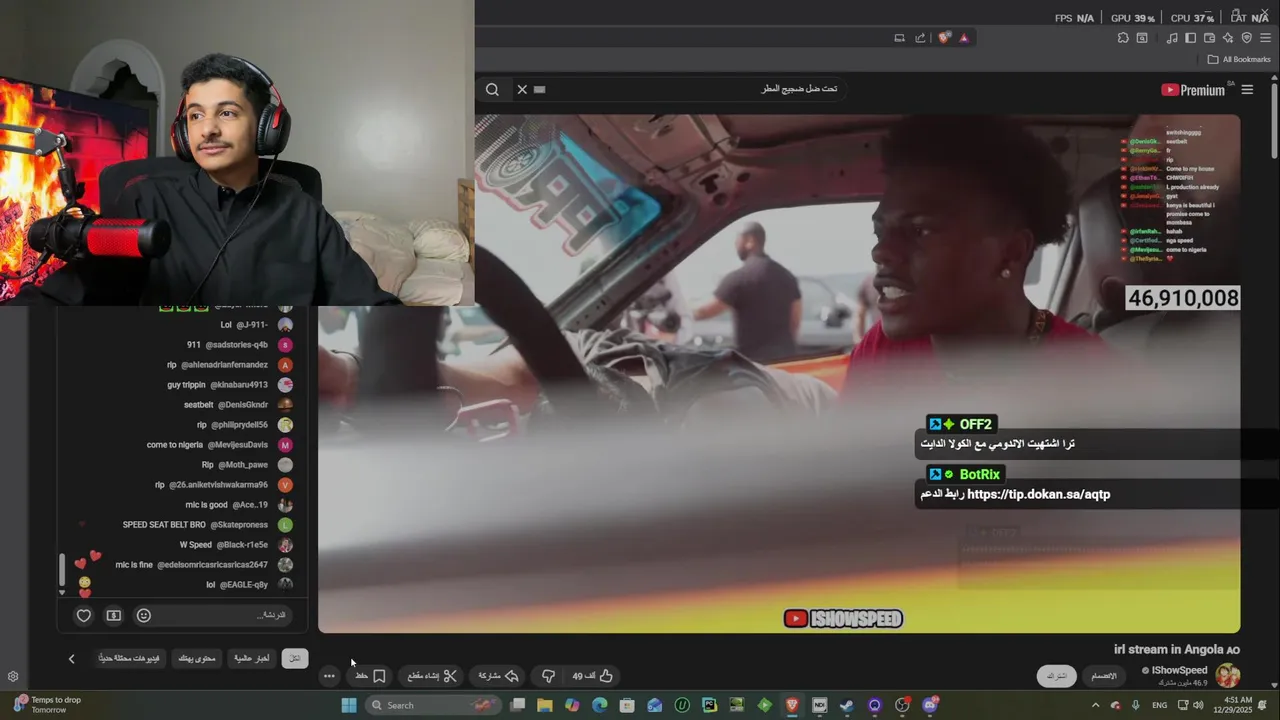Open the Windows Start button
Viewport: 1280px width, 720px height.
coord(349,705)
